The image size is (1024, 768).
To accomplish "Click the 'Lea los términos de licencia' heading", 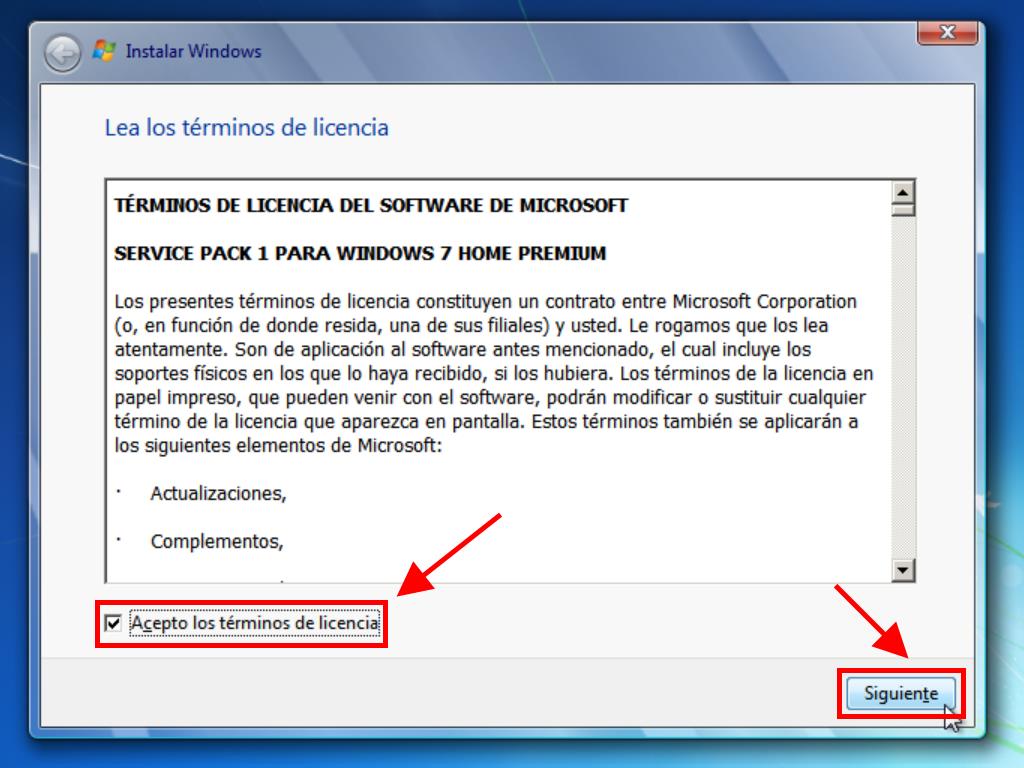I will tap(246, 128).
